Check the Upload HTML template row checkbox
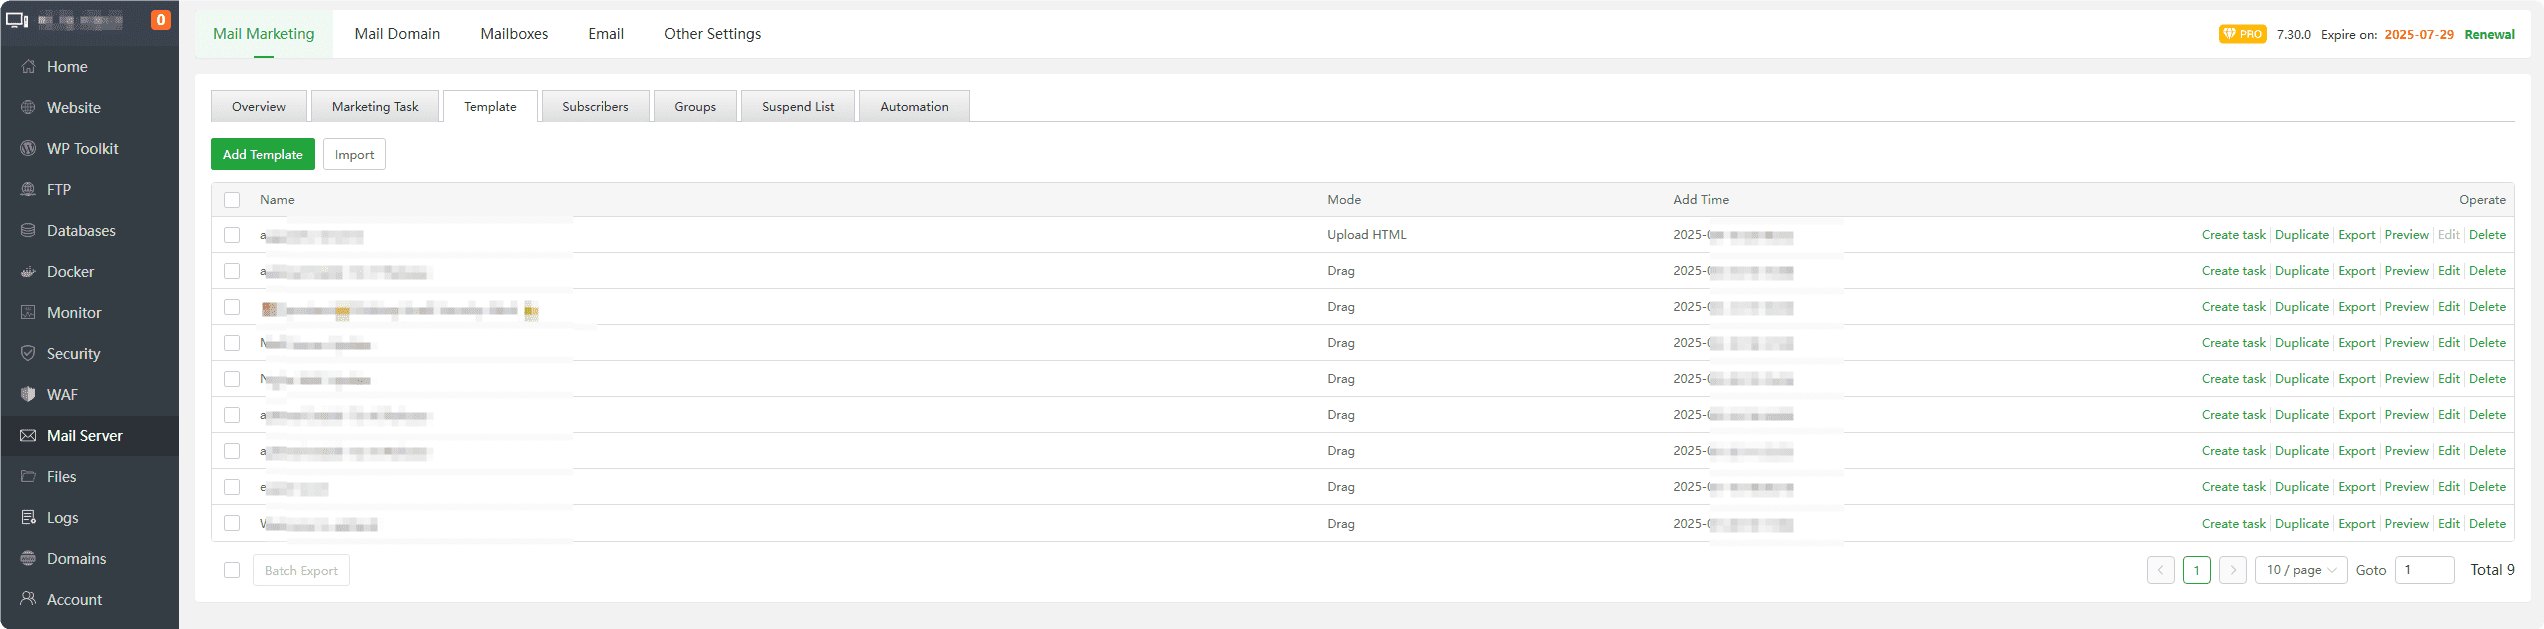The width and height of the screenshot is (2544, 629). coord(232,235)
